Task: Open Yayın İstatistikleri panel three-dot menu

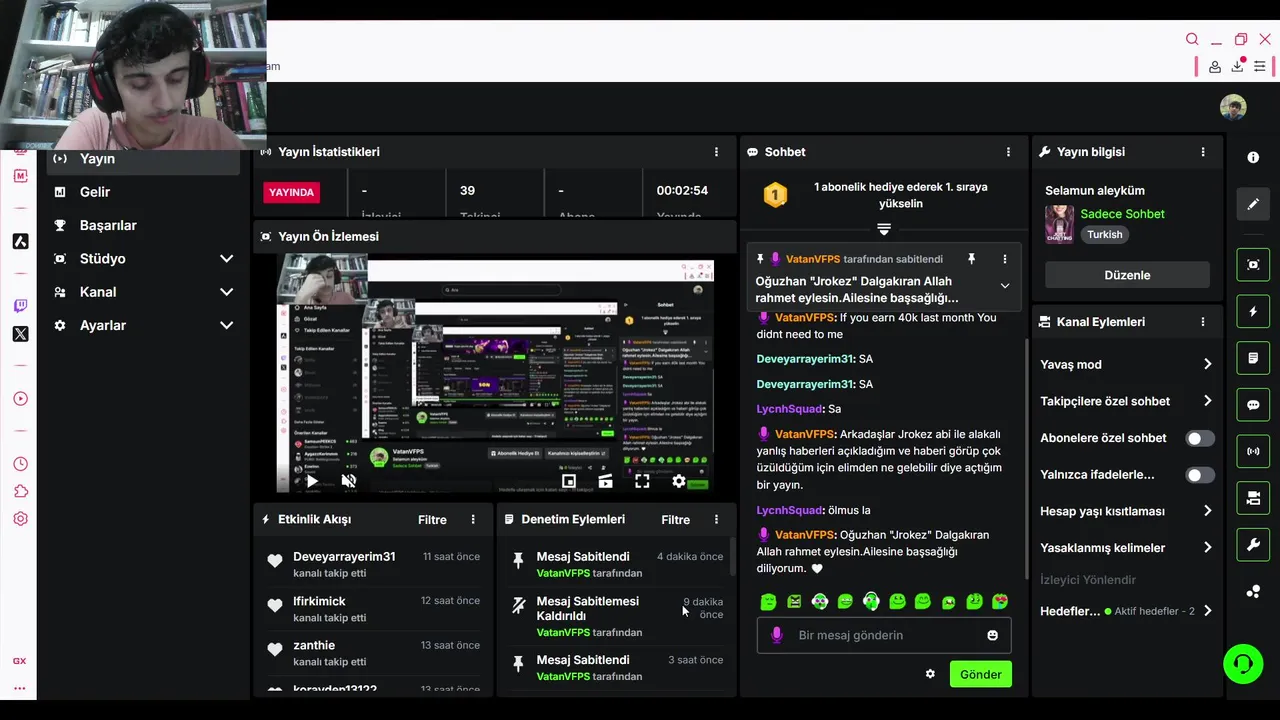Action: pyautogui.click(x=716, y=152)
